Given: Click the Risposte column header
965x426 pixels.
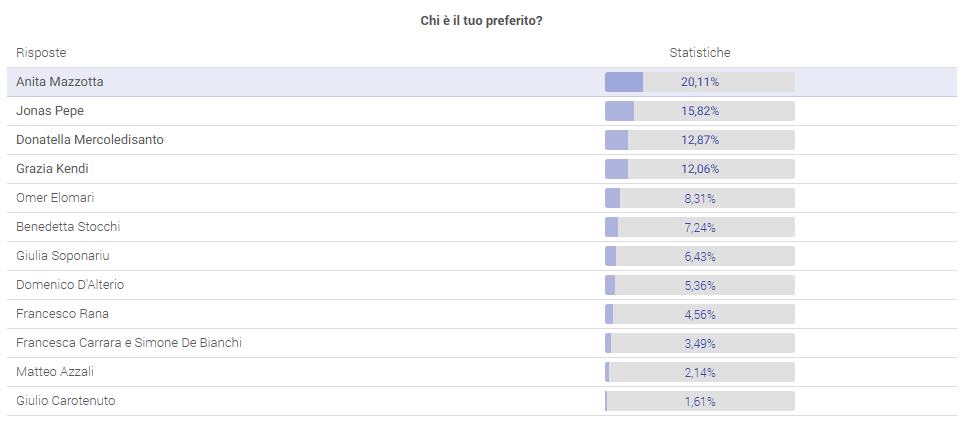Looking at the screenshot, I should [41, 53].
